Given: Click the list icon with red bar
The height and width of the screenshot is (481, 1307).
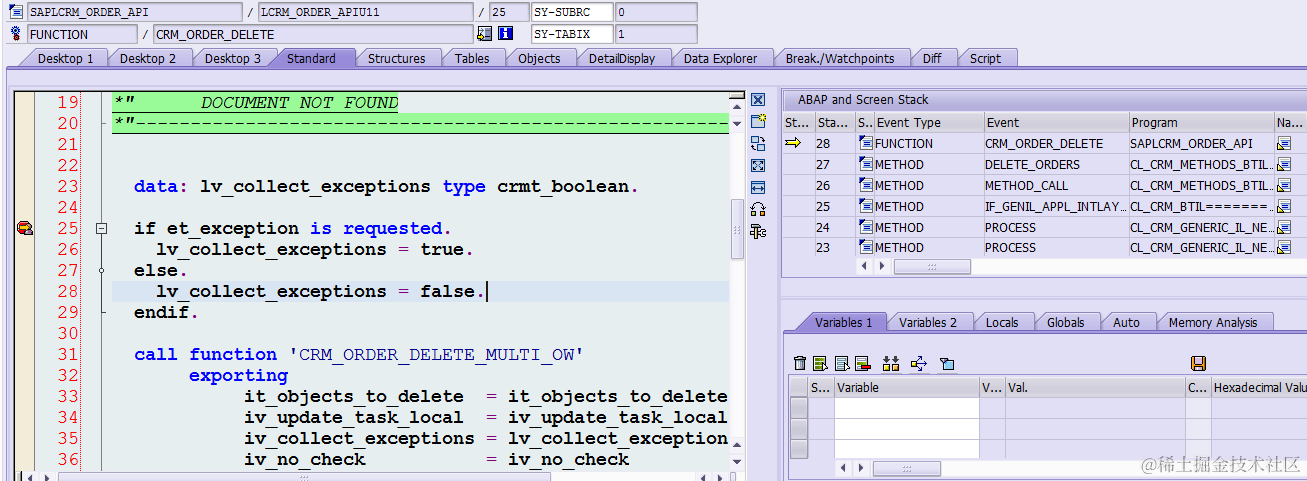Looking at the screenshot, I should pos(862,363).
